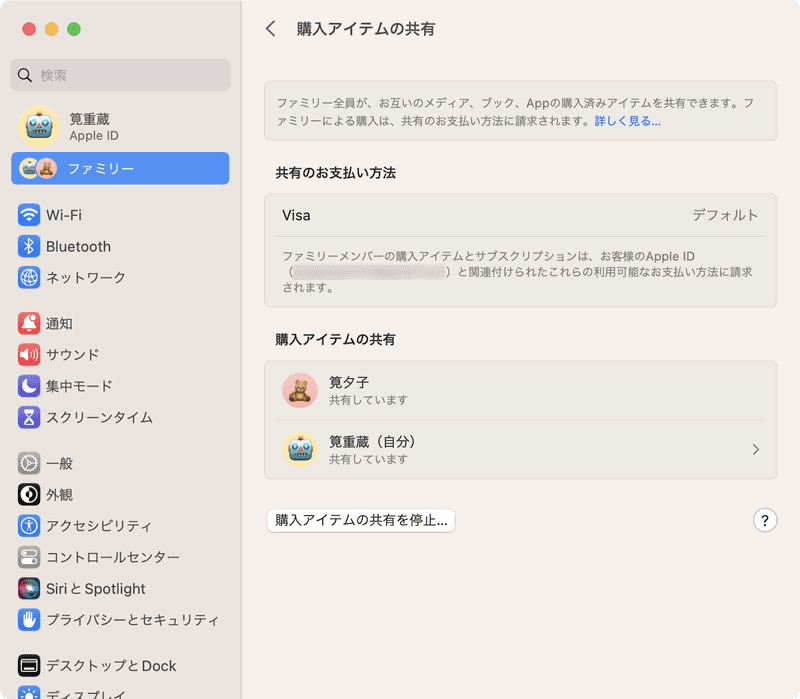This screenshot has width=800, height=699.
Task: Click the yellow minimize window button
Action: [x=52, y=29]
